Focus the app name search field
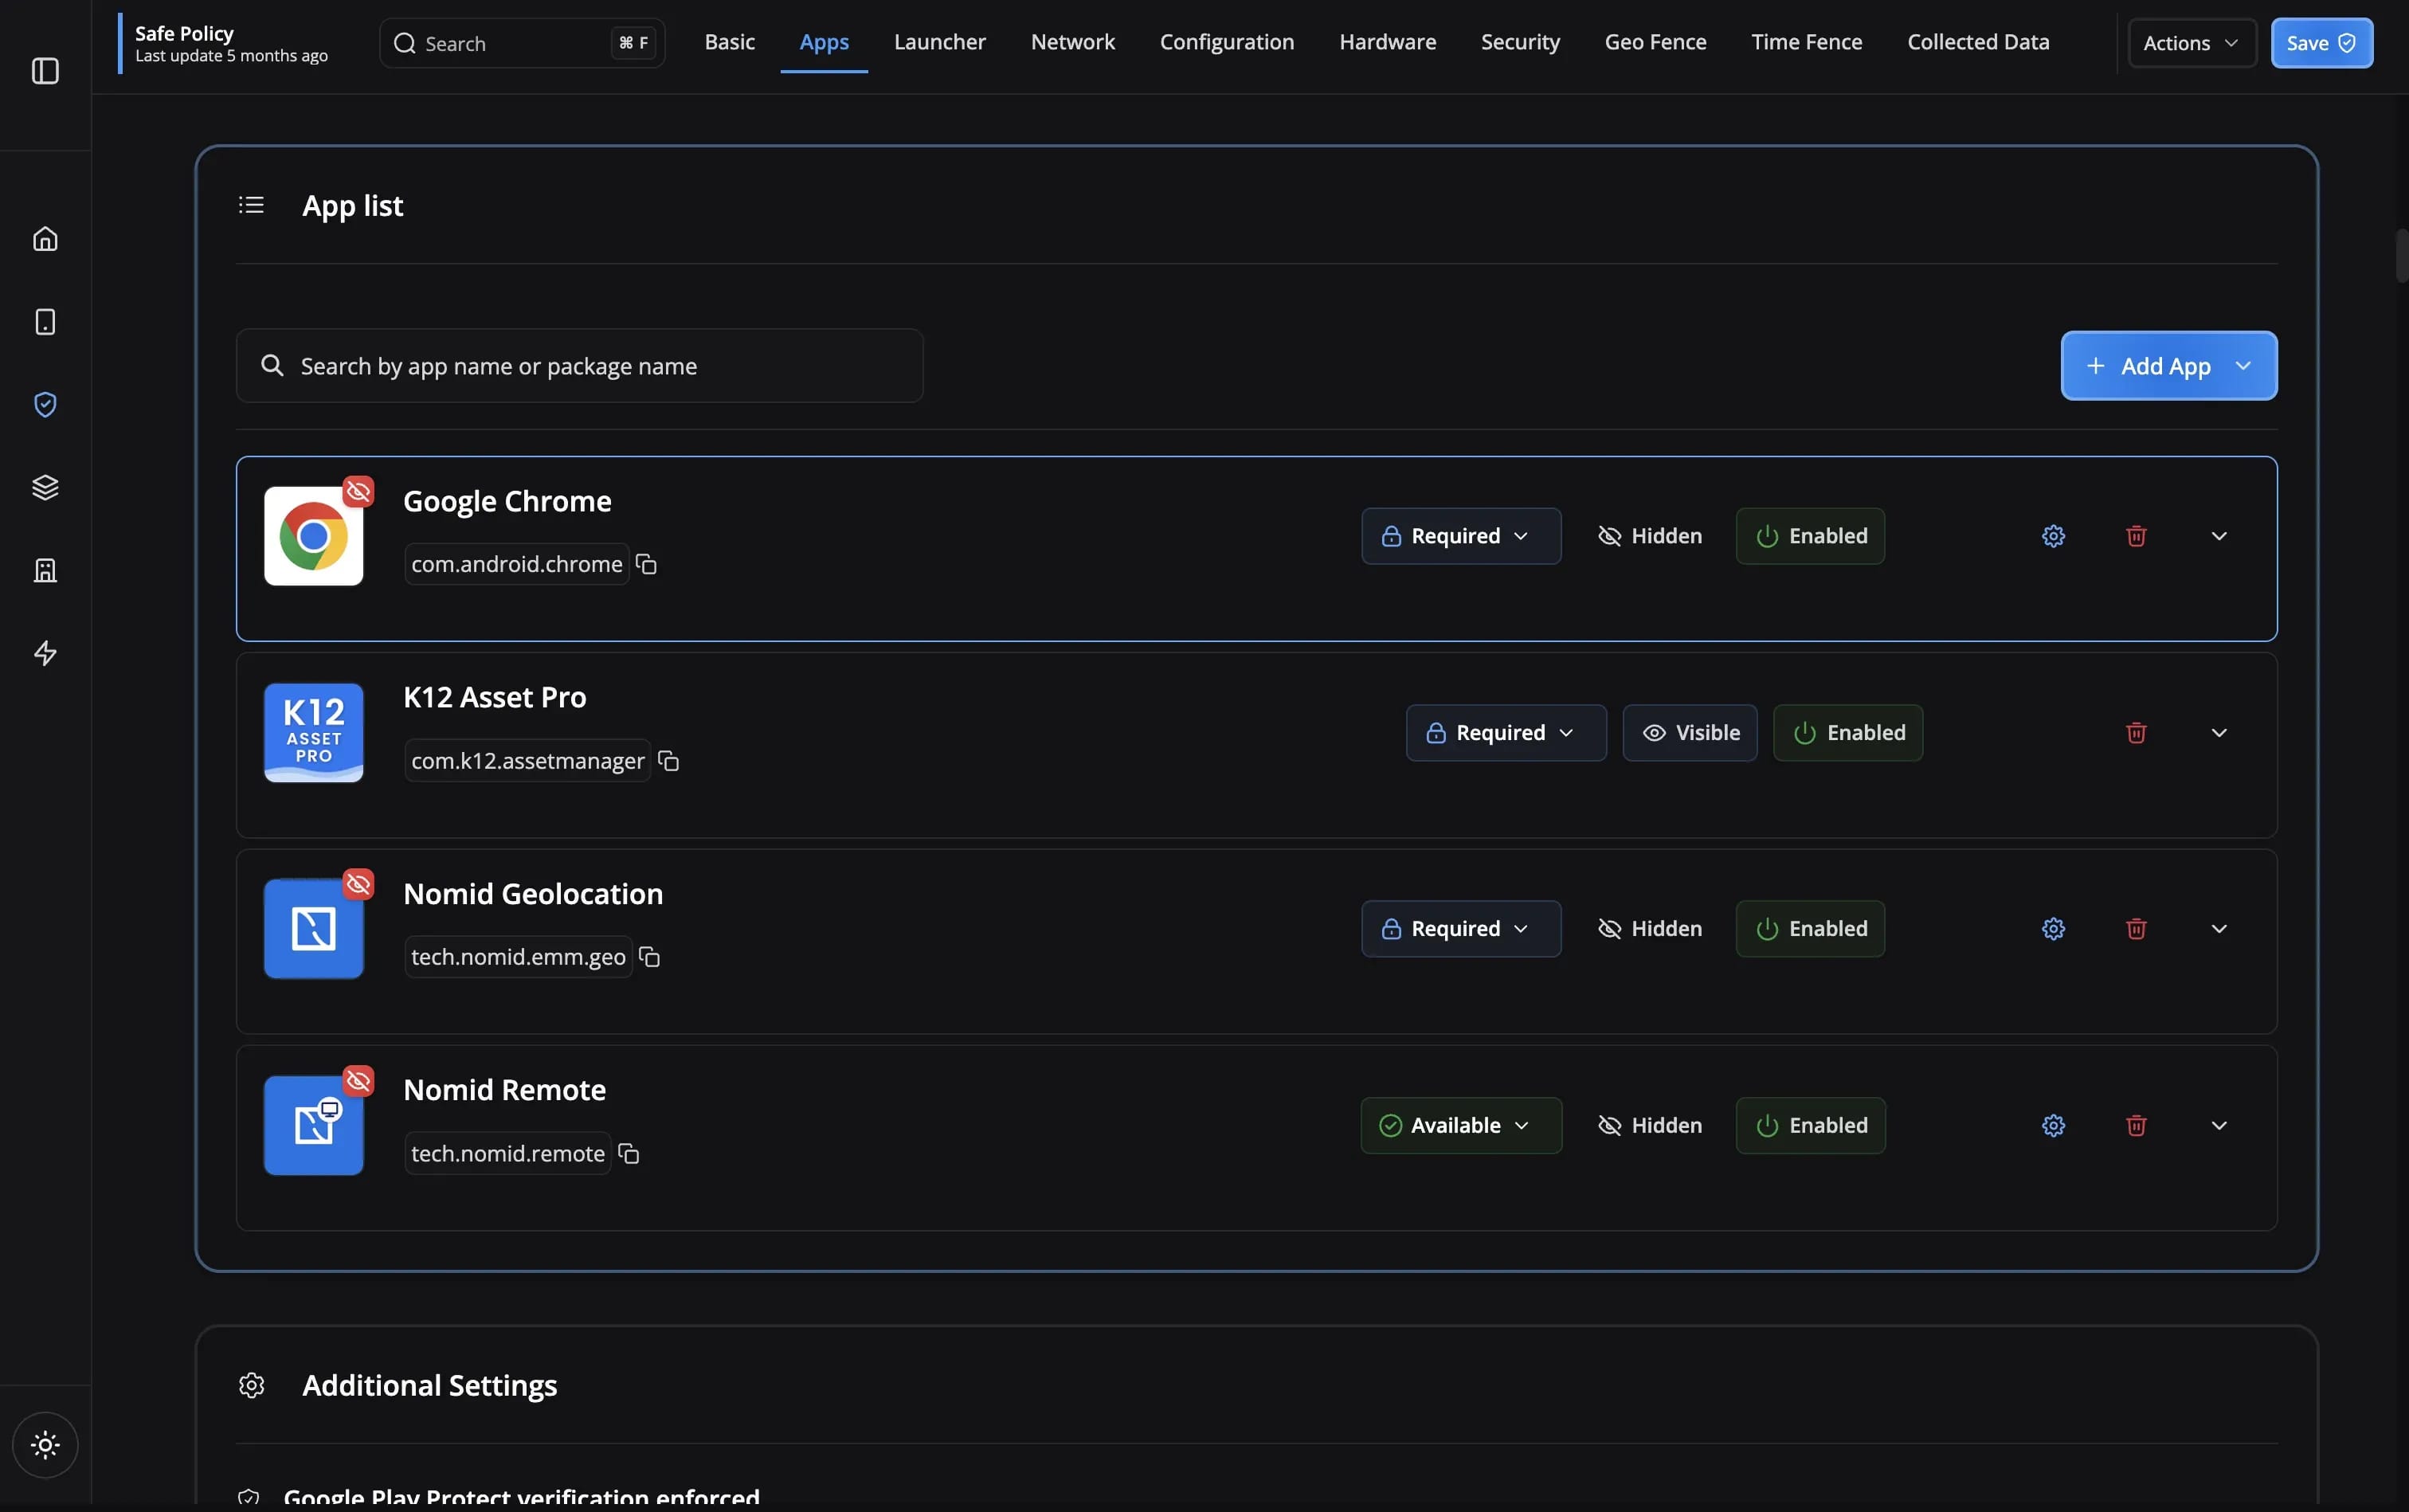The width and height of the screenshot is (2409, 1512). tap(580, 366)
